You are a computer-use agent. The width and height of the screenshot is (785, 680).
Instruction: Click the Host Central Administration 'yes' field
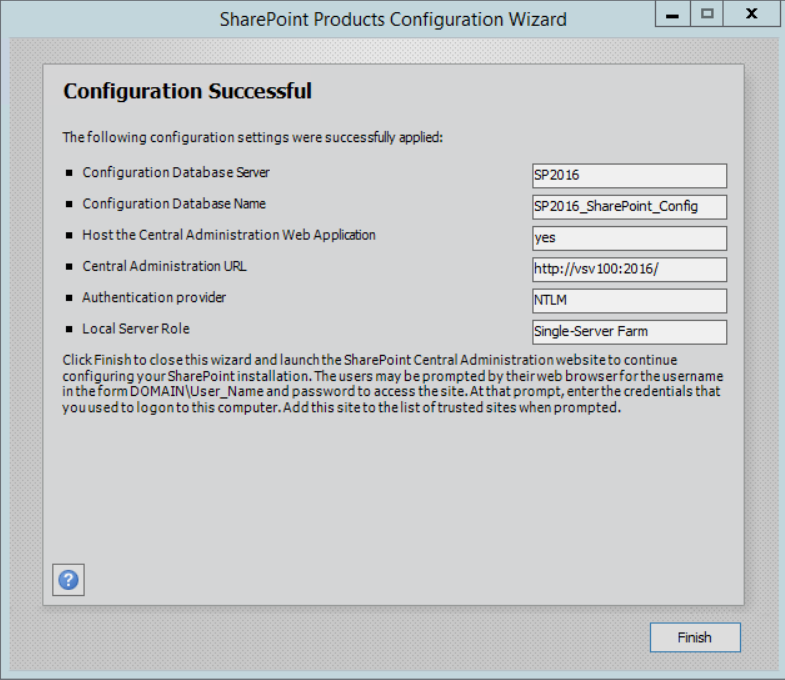pos(629,238)
